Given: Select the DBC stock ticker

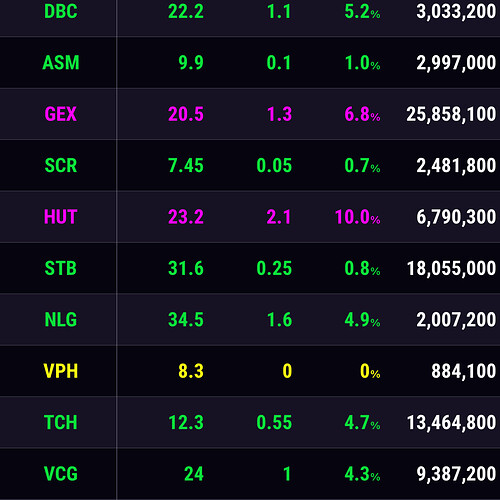Looking at the screenshot, I should click(x=61, y=11).
